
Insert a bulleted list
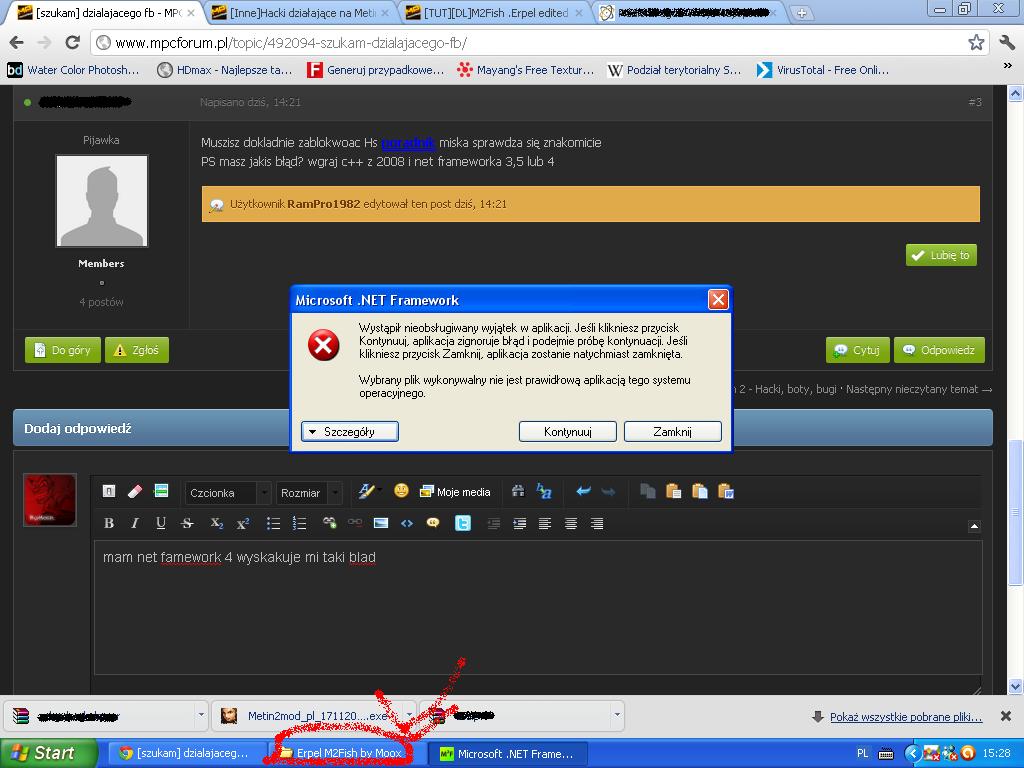coord(273,523)
